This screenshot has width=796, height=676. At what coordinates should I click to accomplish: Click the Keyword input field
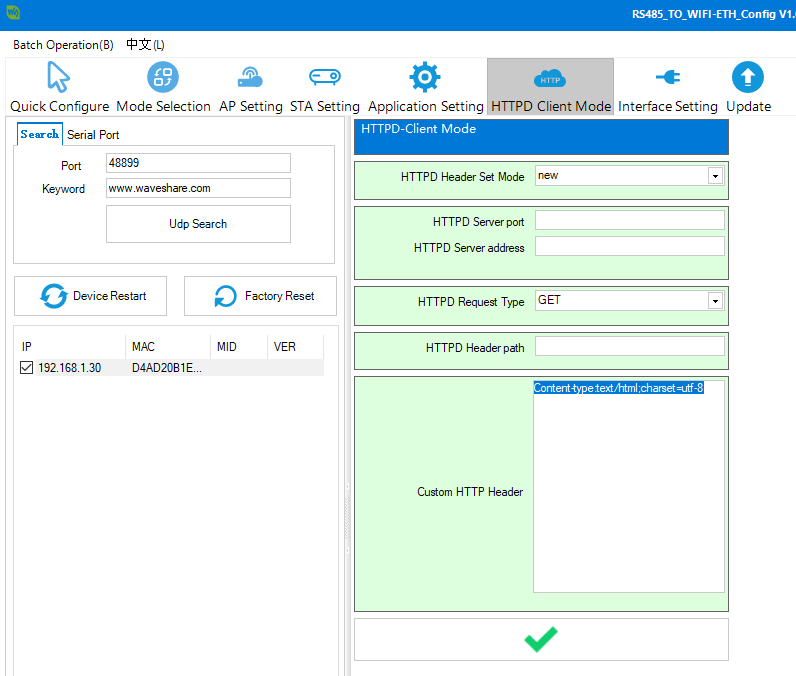tap(198, 188)
